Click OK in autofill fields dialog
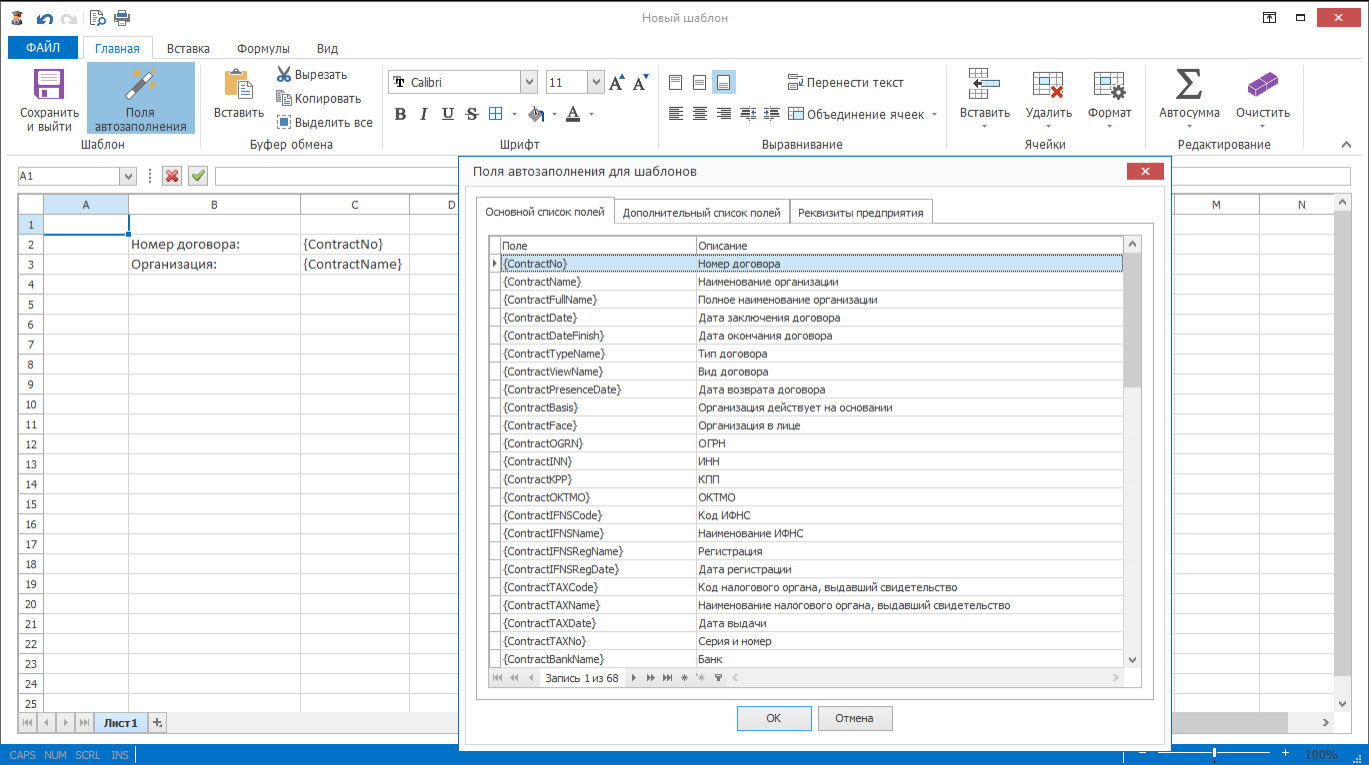 774,718
